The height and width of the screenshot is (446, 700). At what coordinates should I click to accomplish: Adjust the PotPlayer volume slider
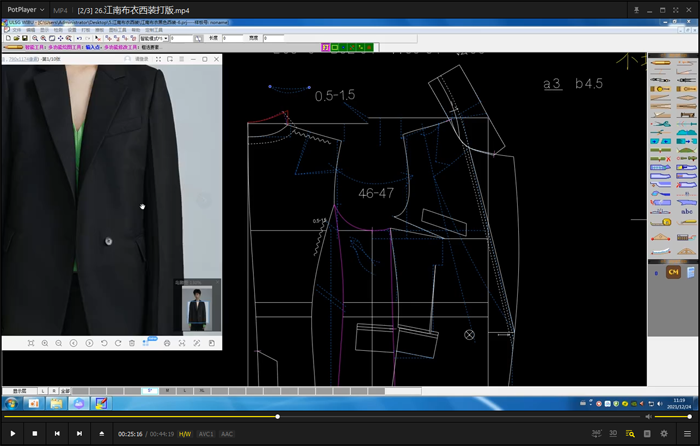coord(673,417)
